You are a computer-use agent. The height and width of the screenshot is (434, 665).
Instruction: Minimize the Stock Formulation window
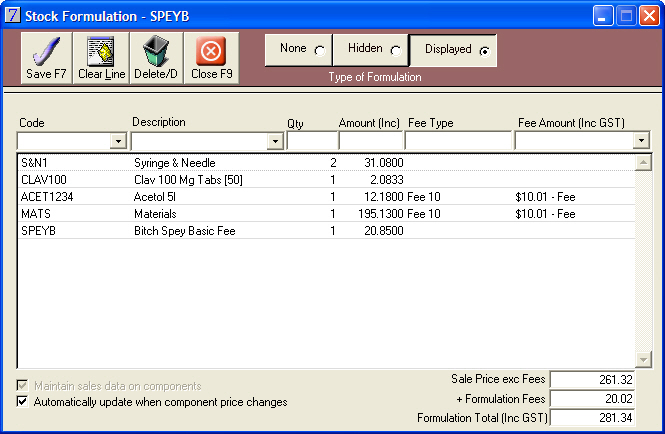click(x=603, y=16)
